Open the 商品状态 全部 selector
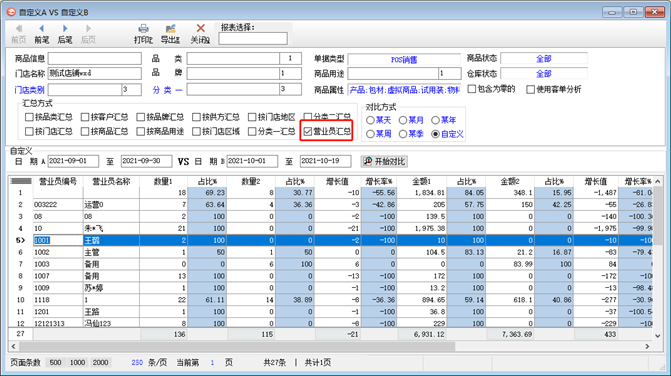 point(544,59)
